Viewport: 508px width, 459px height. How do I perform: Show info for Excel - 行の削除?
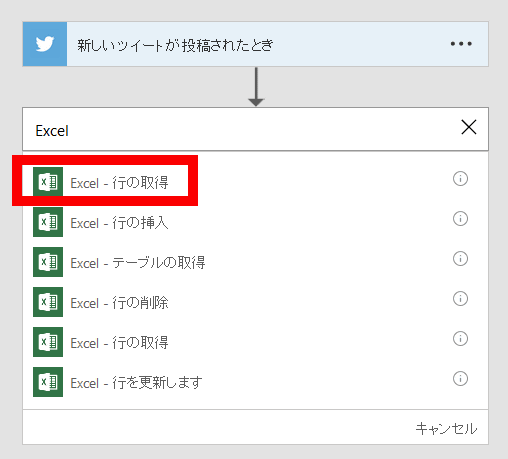coord(460,299)
